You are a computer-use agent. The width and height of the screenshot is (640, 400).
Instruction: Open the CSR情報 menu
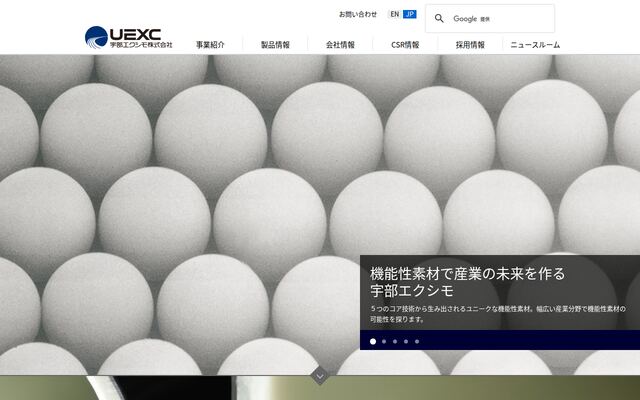[x=405, y=45]
